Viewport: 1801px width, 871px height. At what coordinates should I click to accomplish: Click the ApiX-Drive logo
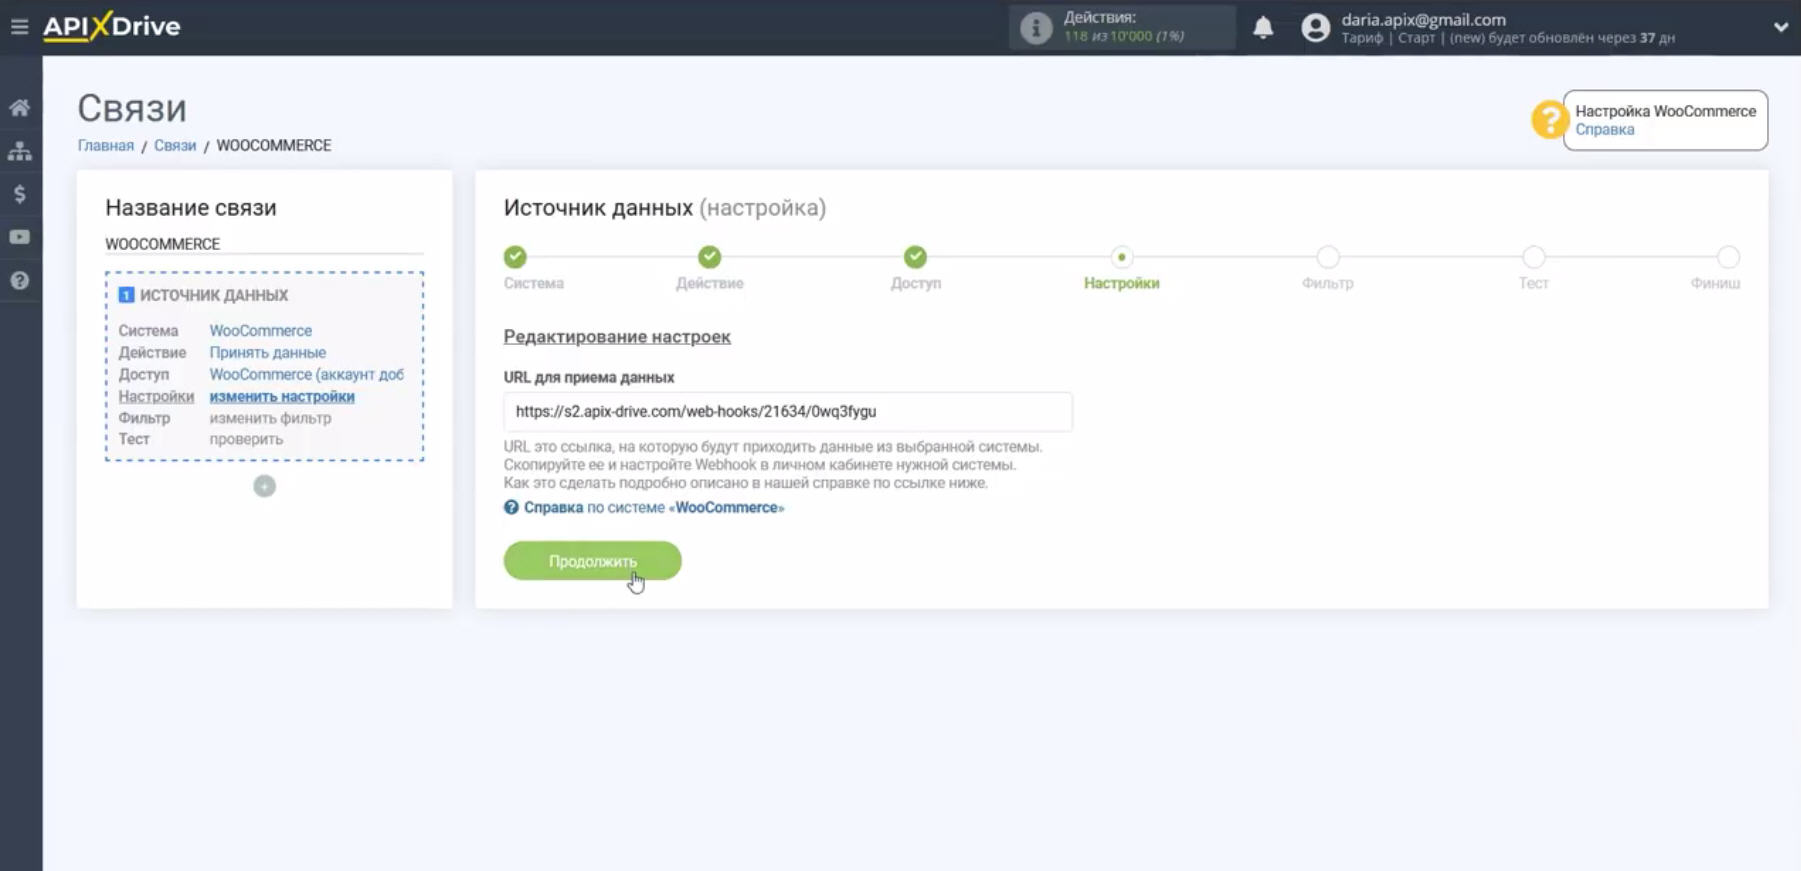pos(112,26)
